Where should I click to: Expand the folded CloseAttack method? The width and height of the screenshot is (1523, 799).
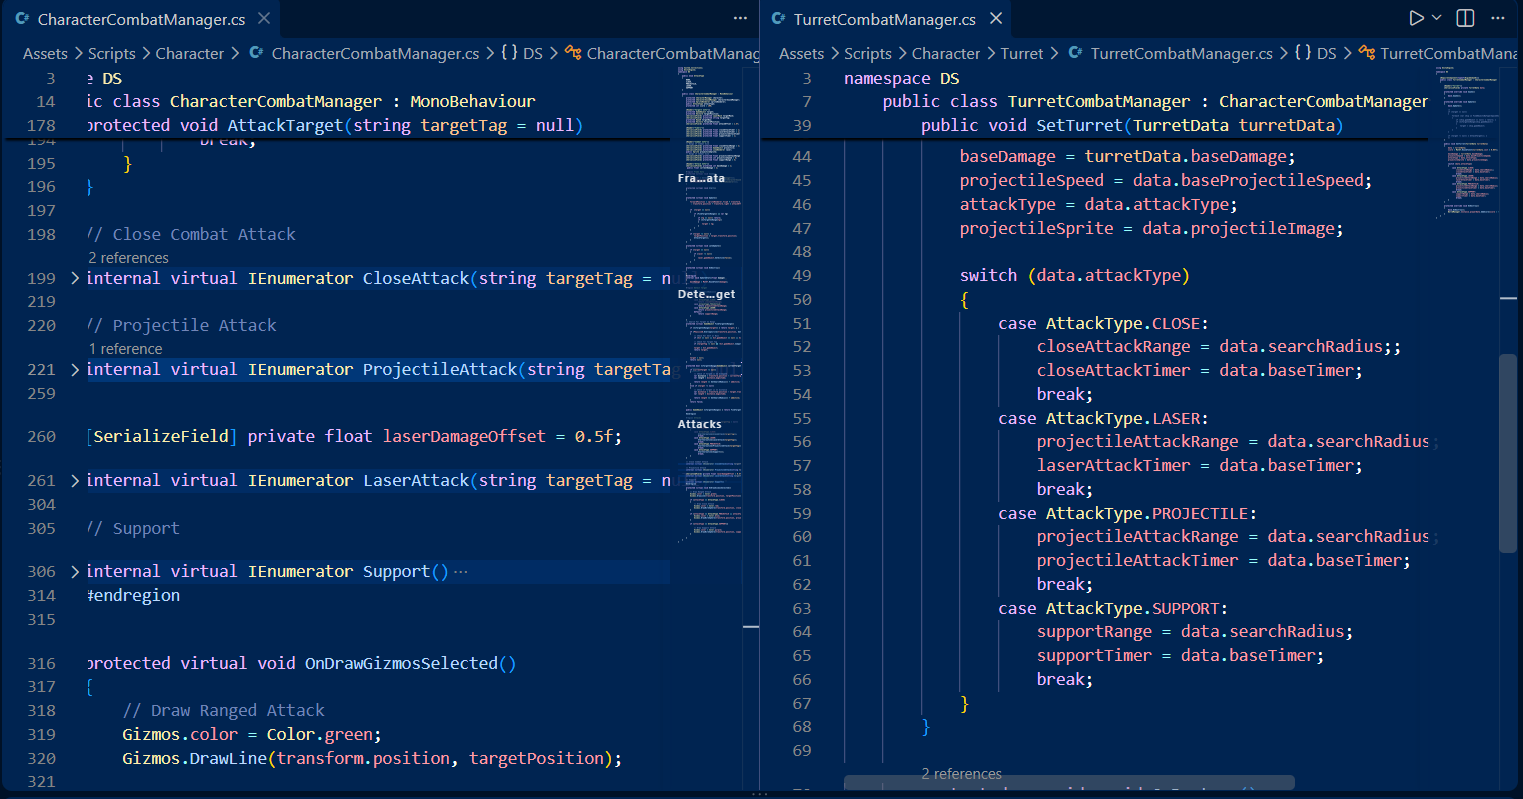[75, 278]
